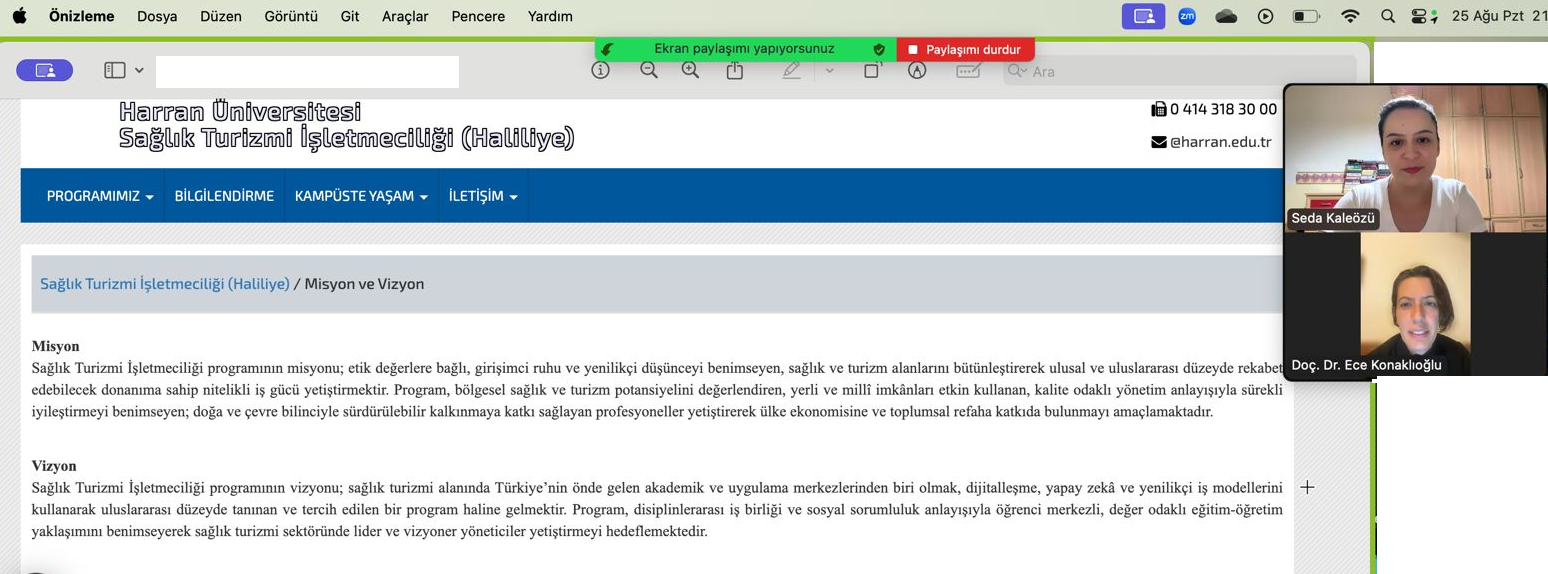The width and height of the screenshot is (1548, 574).
Task: Open the highlight color dropdown arrow
Action: 829,71
